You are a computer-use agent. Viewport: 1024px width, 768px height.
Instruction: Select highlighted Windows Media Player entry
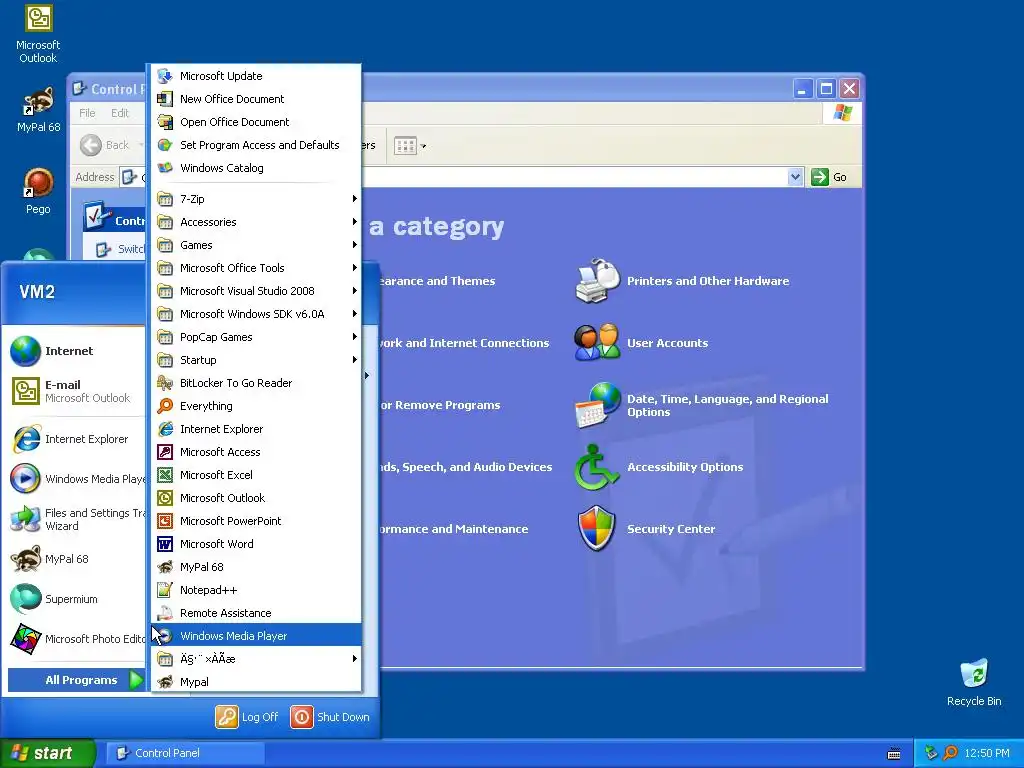pyautogui.click(x=256, y=635)
